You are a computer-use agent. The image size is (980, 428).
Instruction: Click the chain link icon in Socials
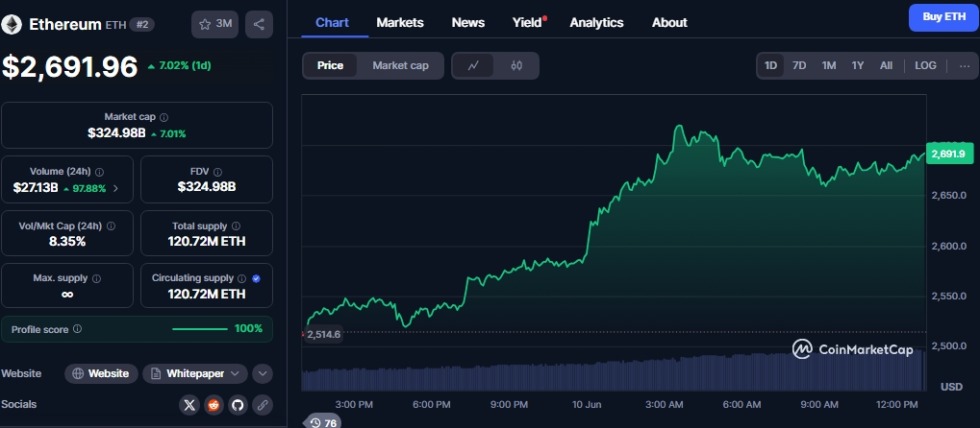tap(262, 405)
